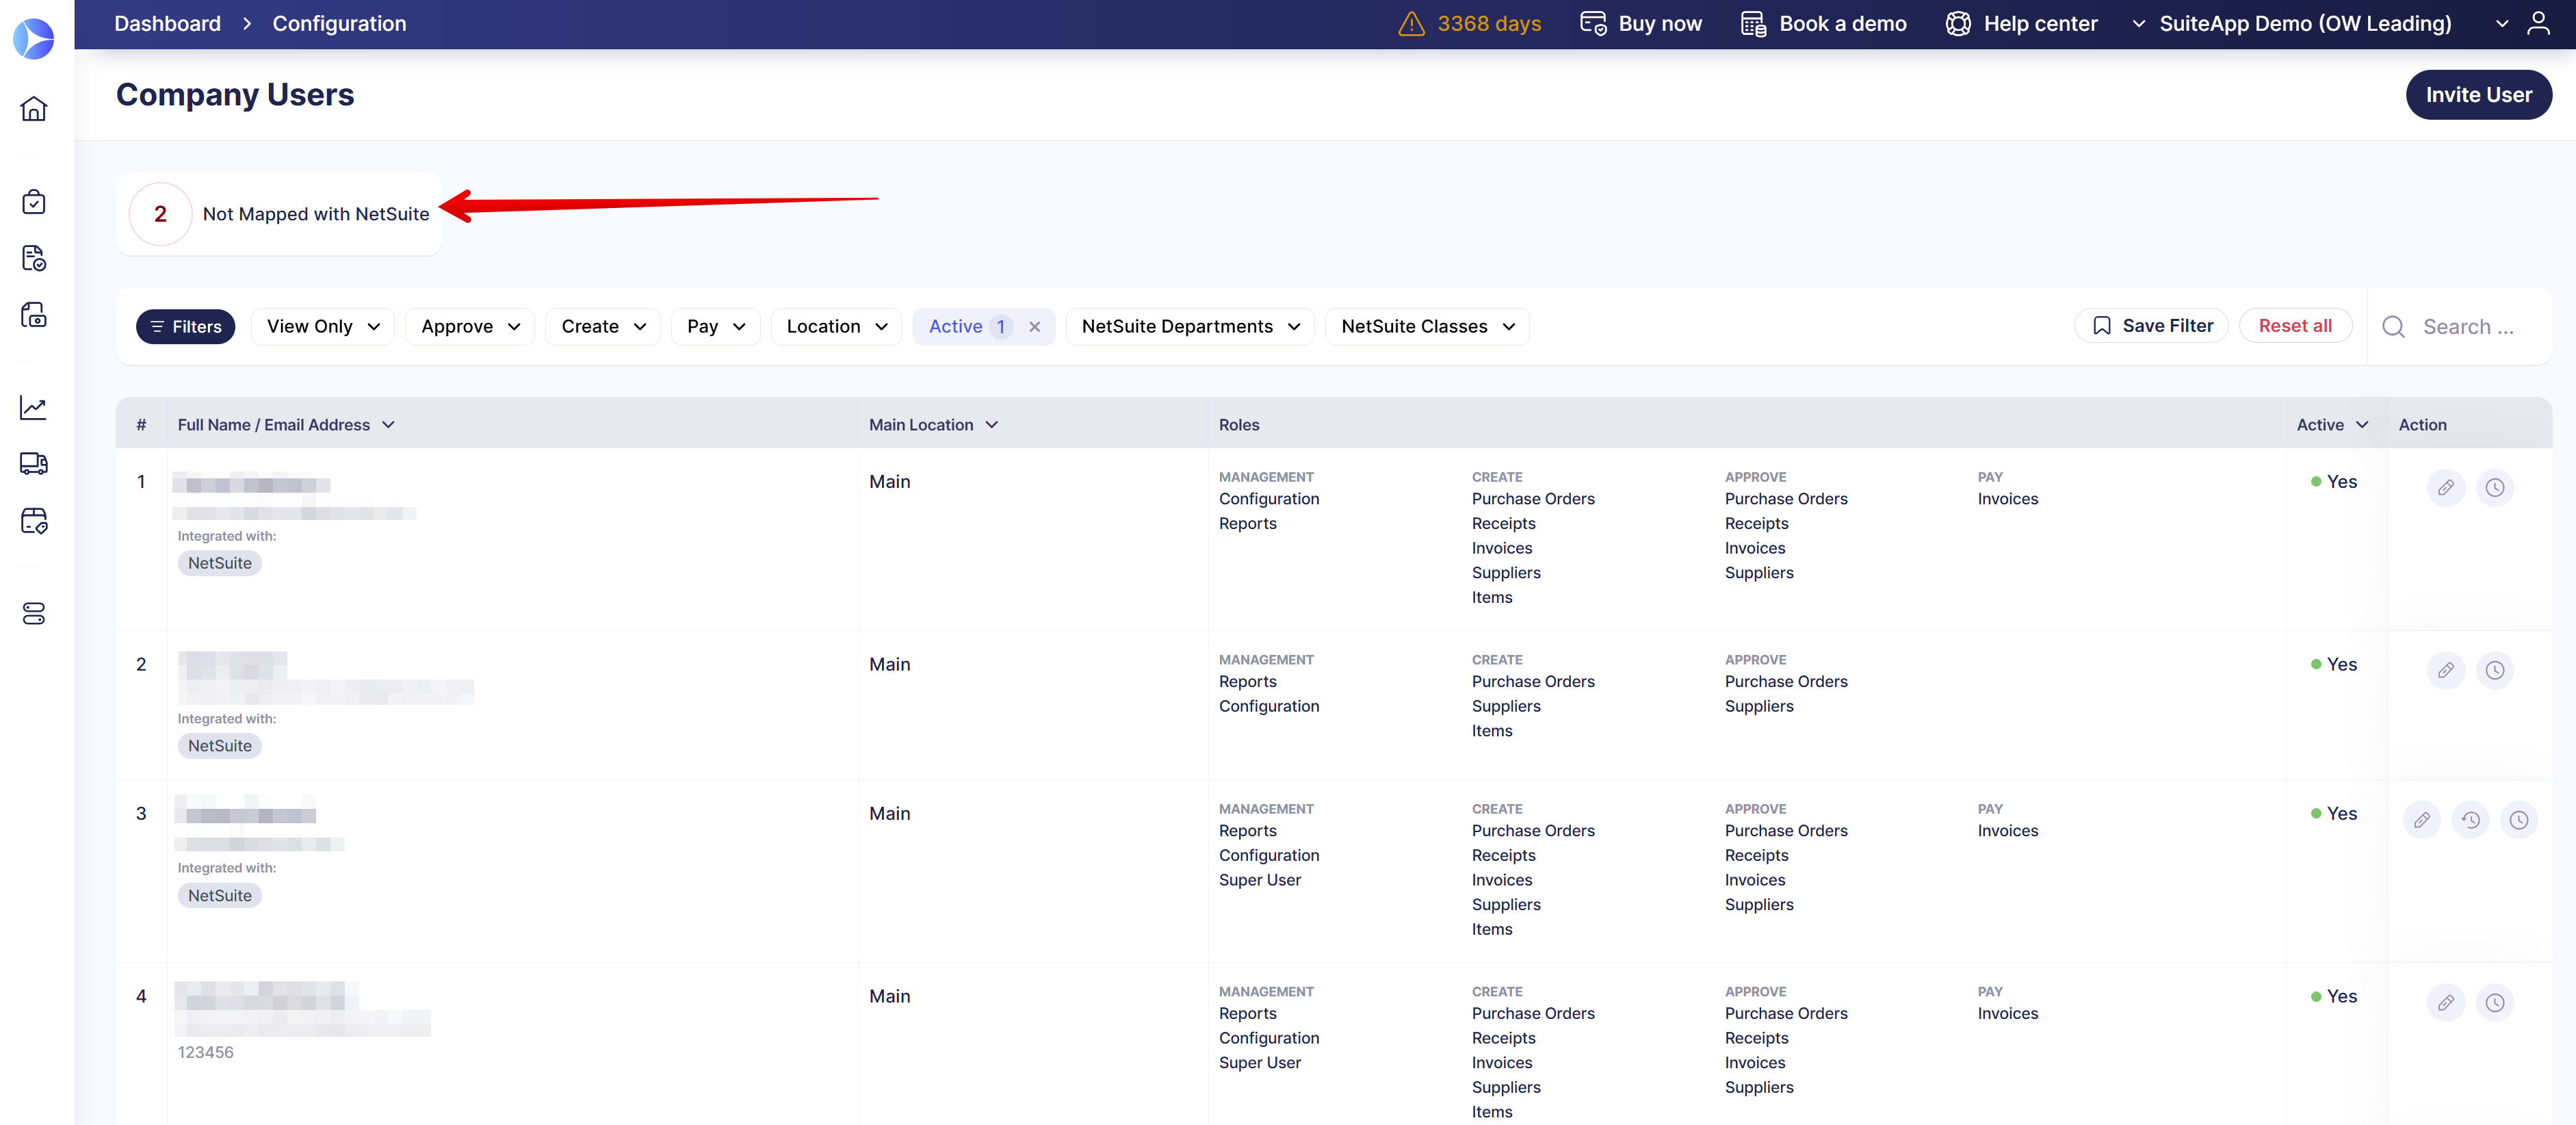Click the Save Filter button
Image resolution: width=2576 pixels, height=1125 pixels.
(2151, 326)
